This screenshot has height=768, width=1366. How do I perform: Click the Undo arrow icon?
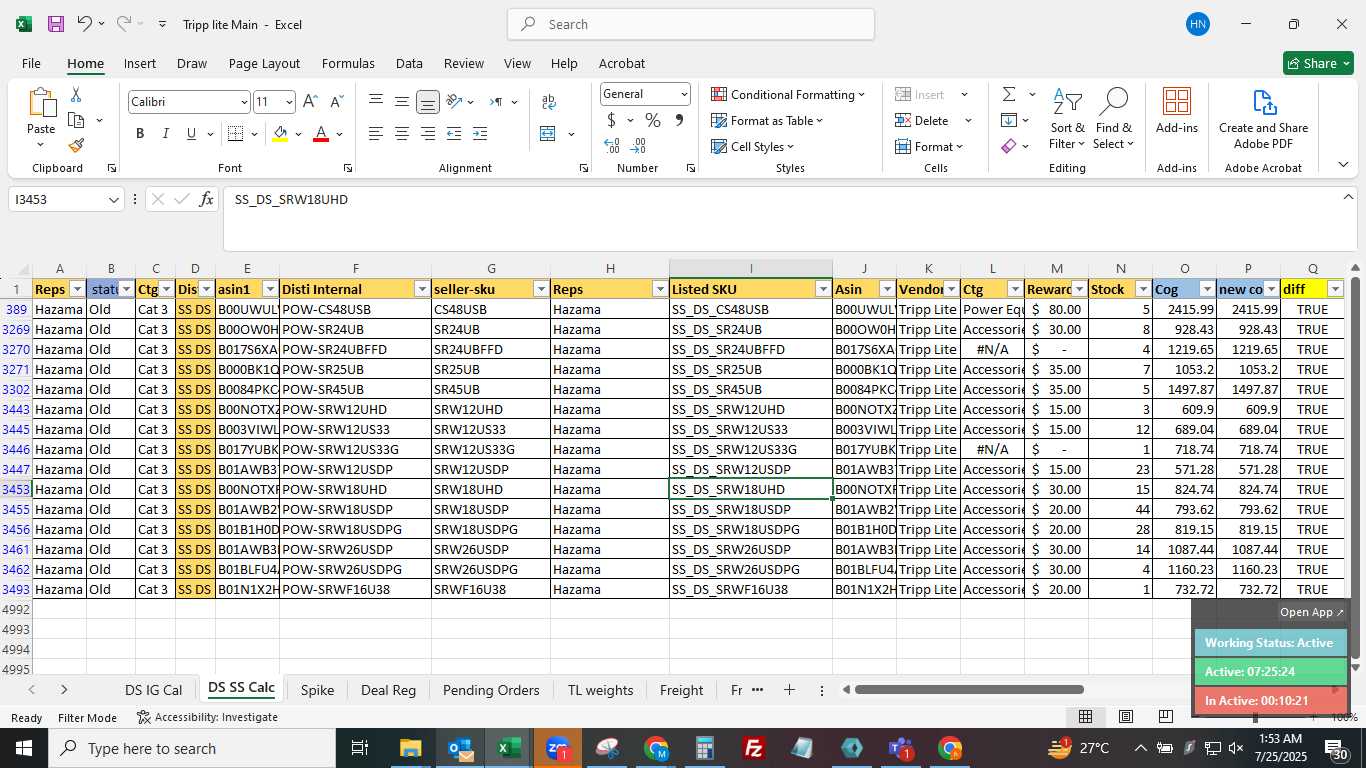coord(85,24)
